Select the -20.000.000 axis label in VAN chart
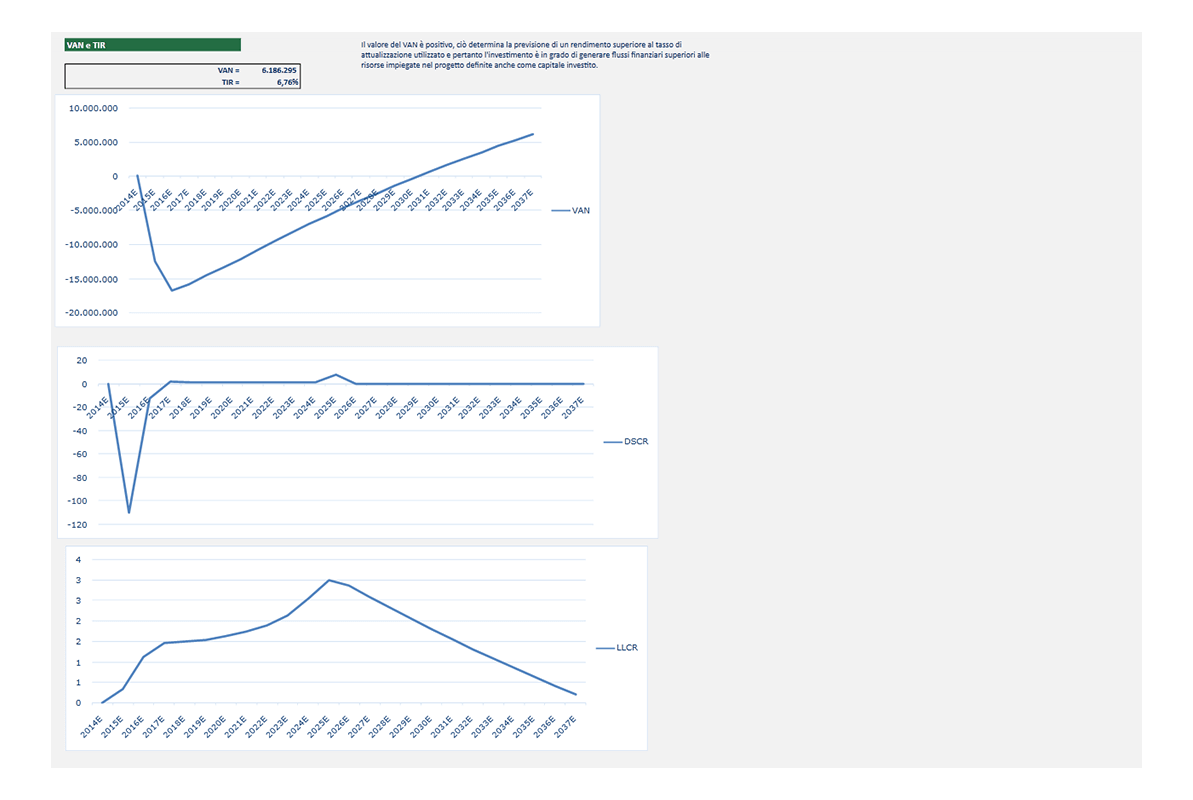 point(91,313)
